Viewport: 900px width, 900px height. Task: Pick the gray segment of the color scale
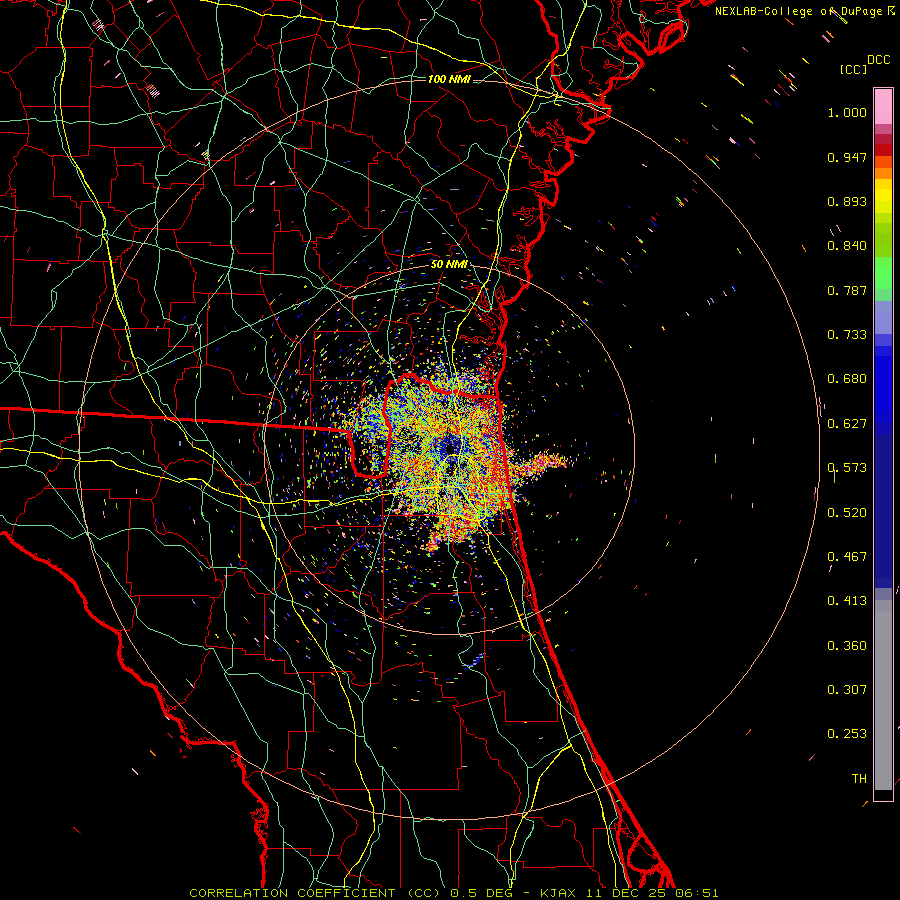click(x=883, y=695)
